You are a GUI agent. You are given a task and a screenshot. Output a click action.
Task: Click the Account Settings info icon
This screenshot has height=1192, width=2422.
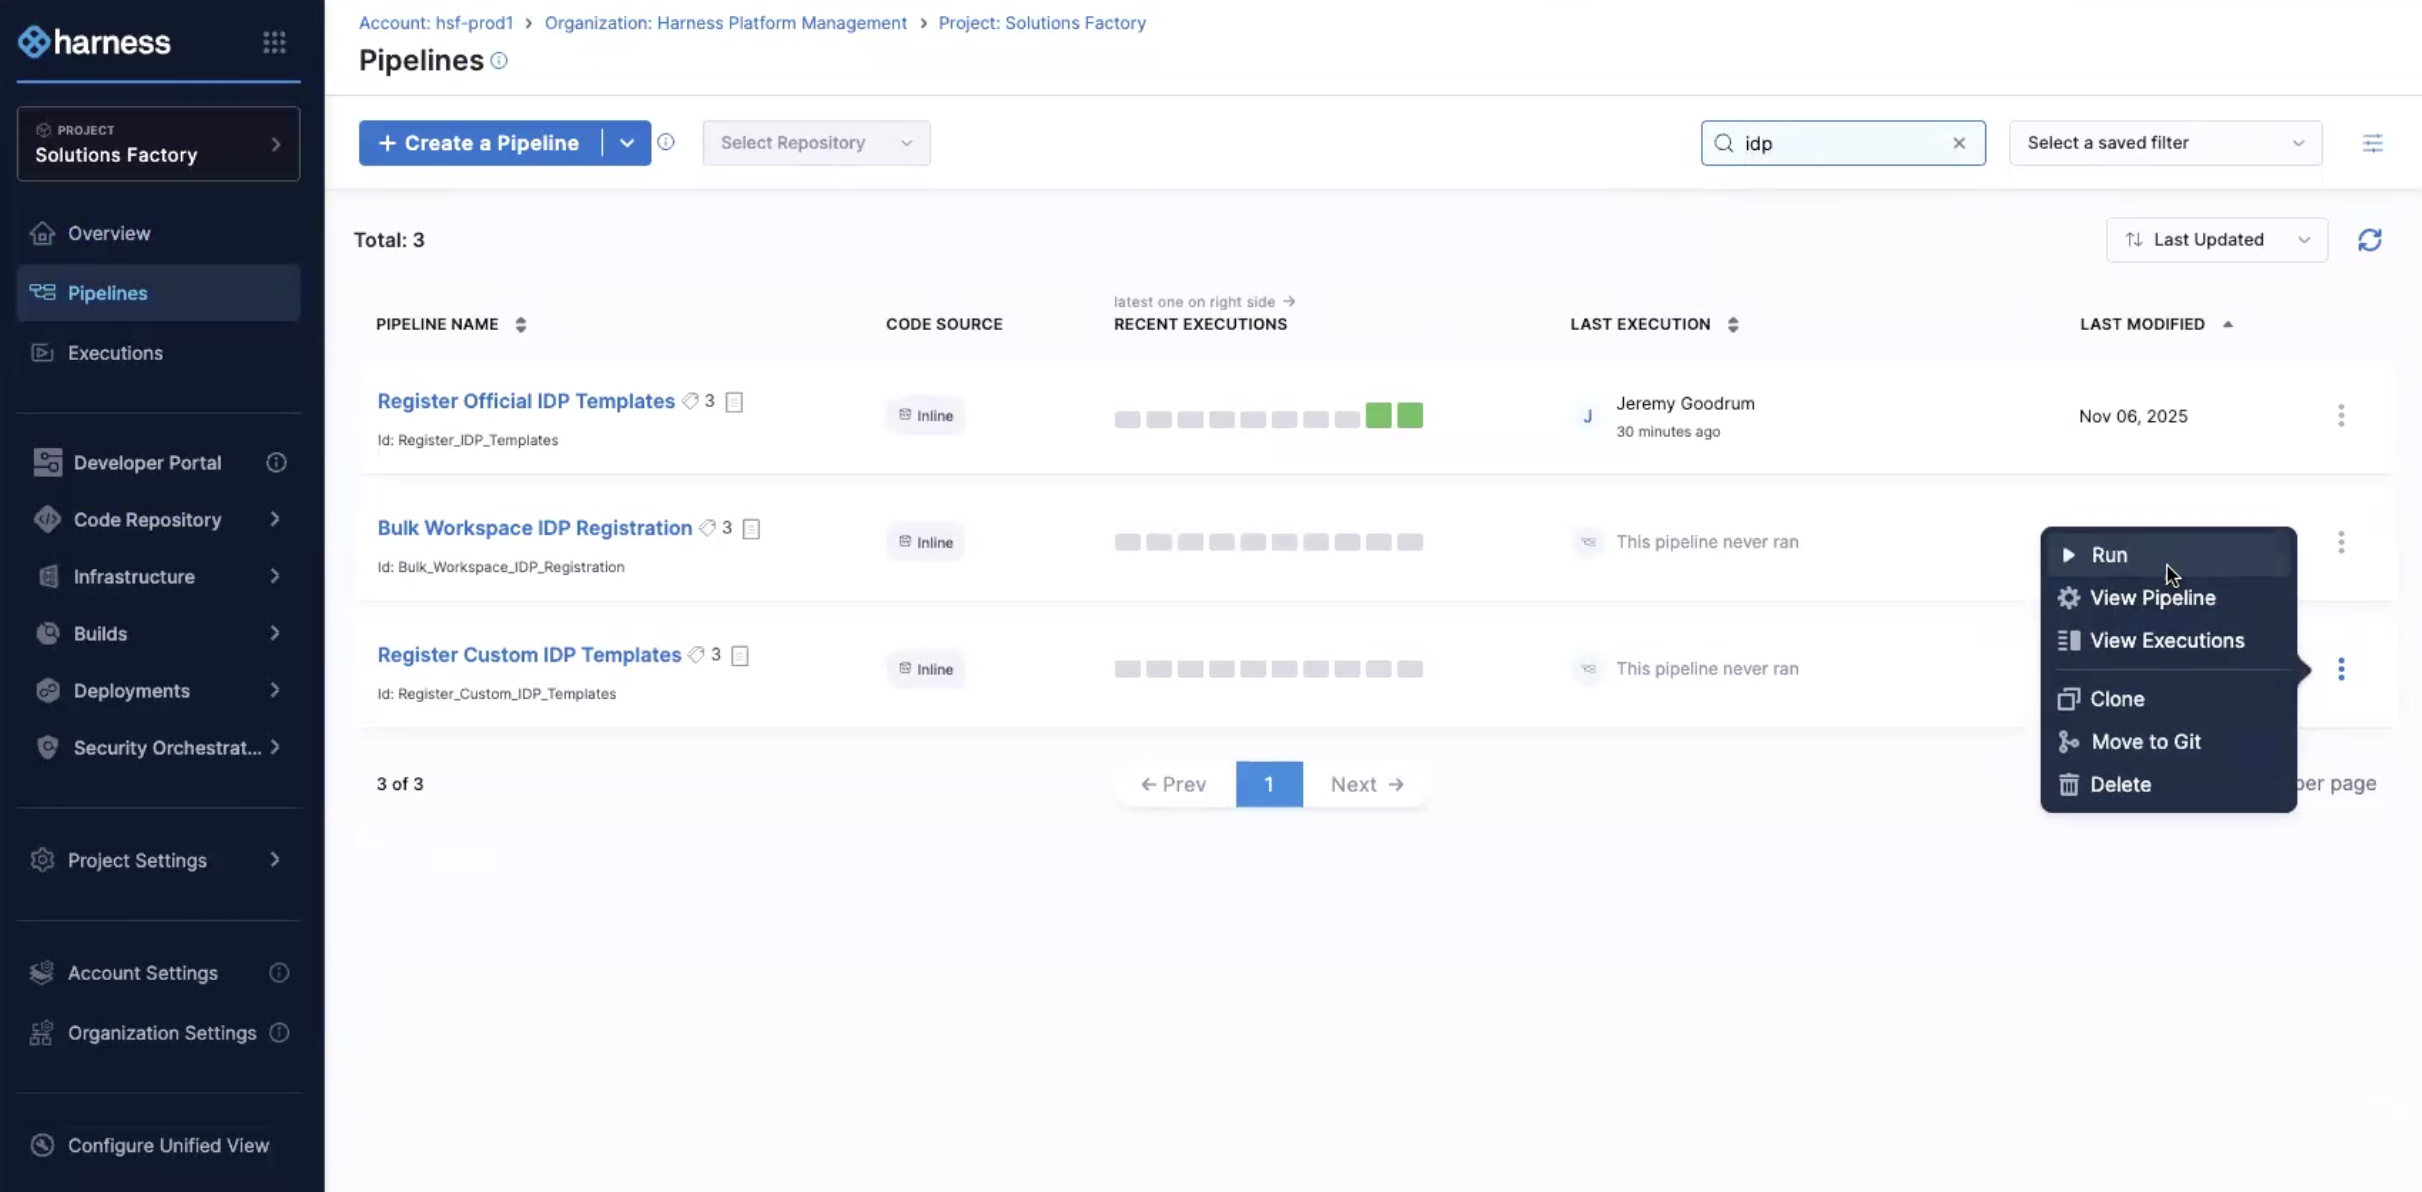(279, 973)
